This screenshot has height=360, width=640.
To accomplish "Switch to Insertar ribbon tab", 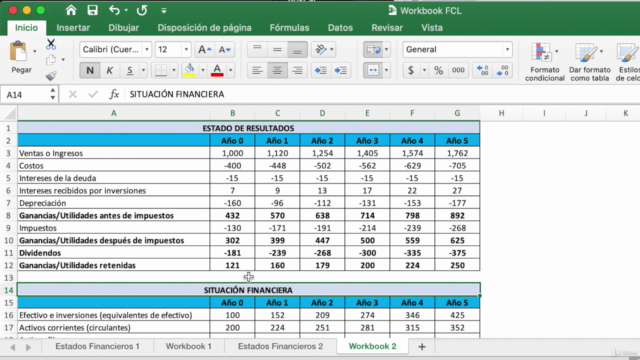I will 73,28.
